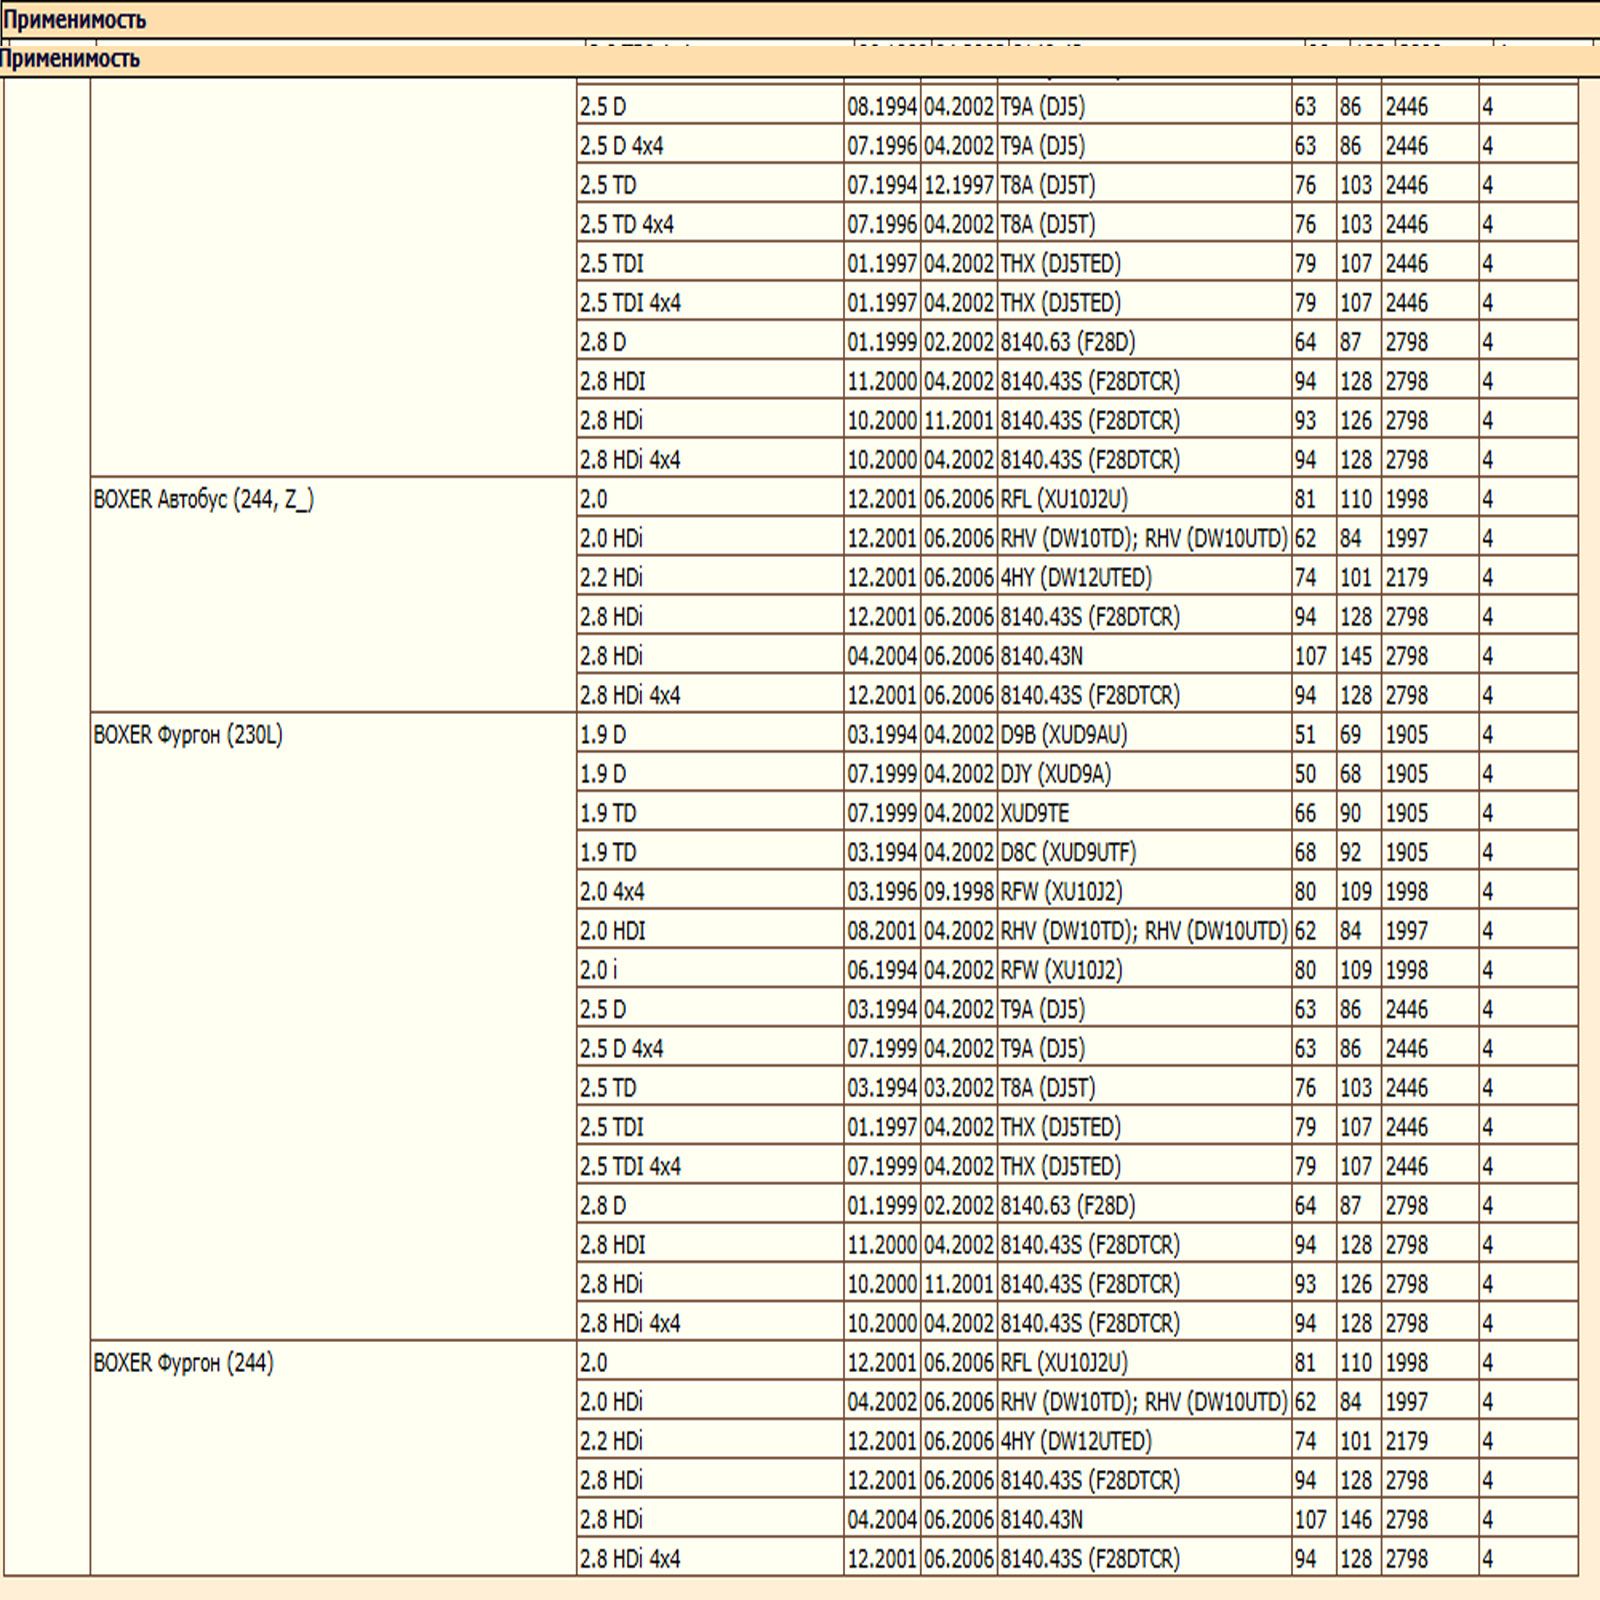Click the horsepower value '92'
1600x1600 pixels.
[x=1351, y=853]
